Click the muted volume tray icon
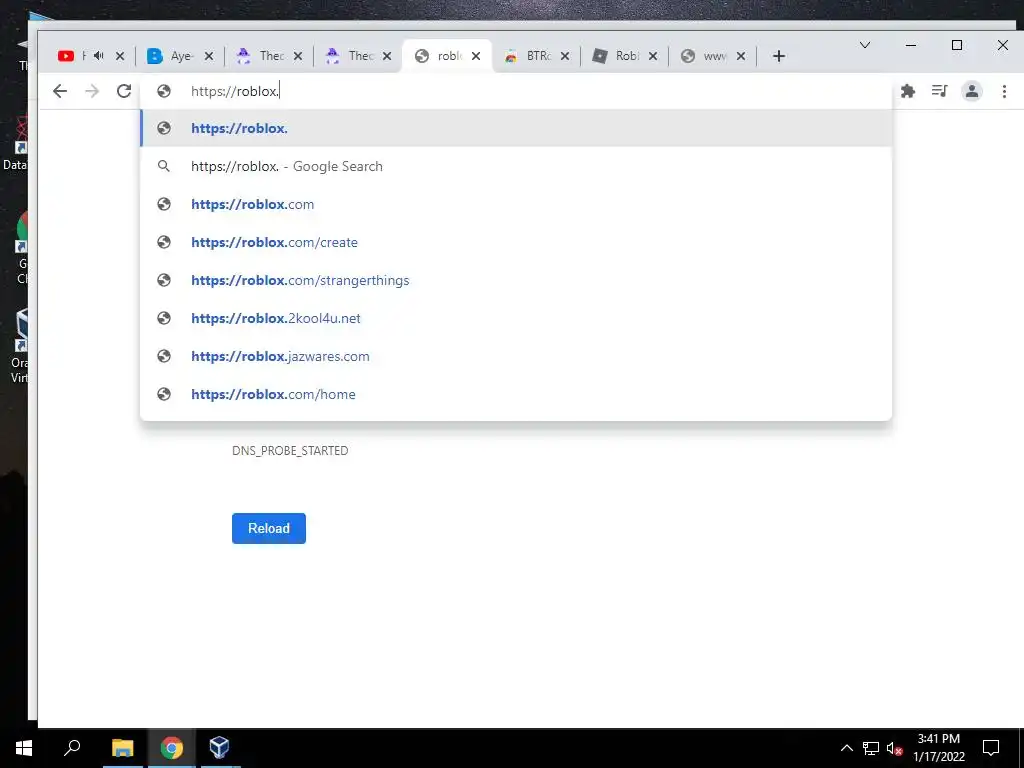The height and width of the screenshot is (768, 1024). (895, 748)
